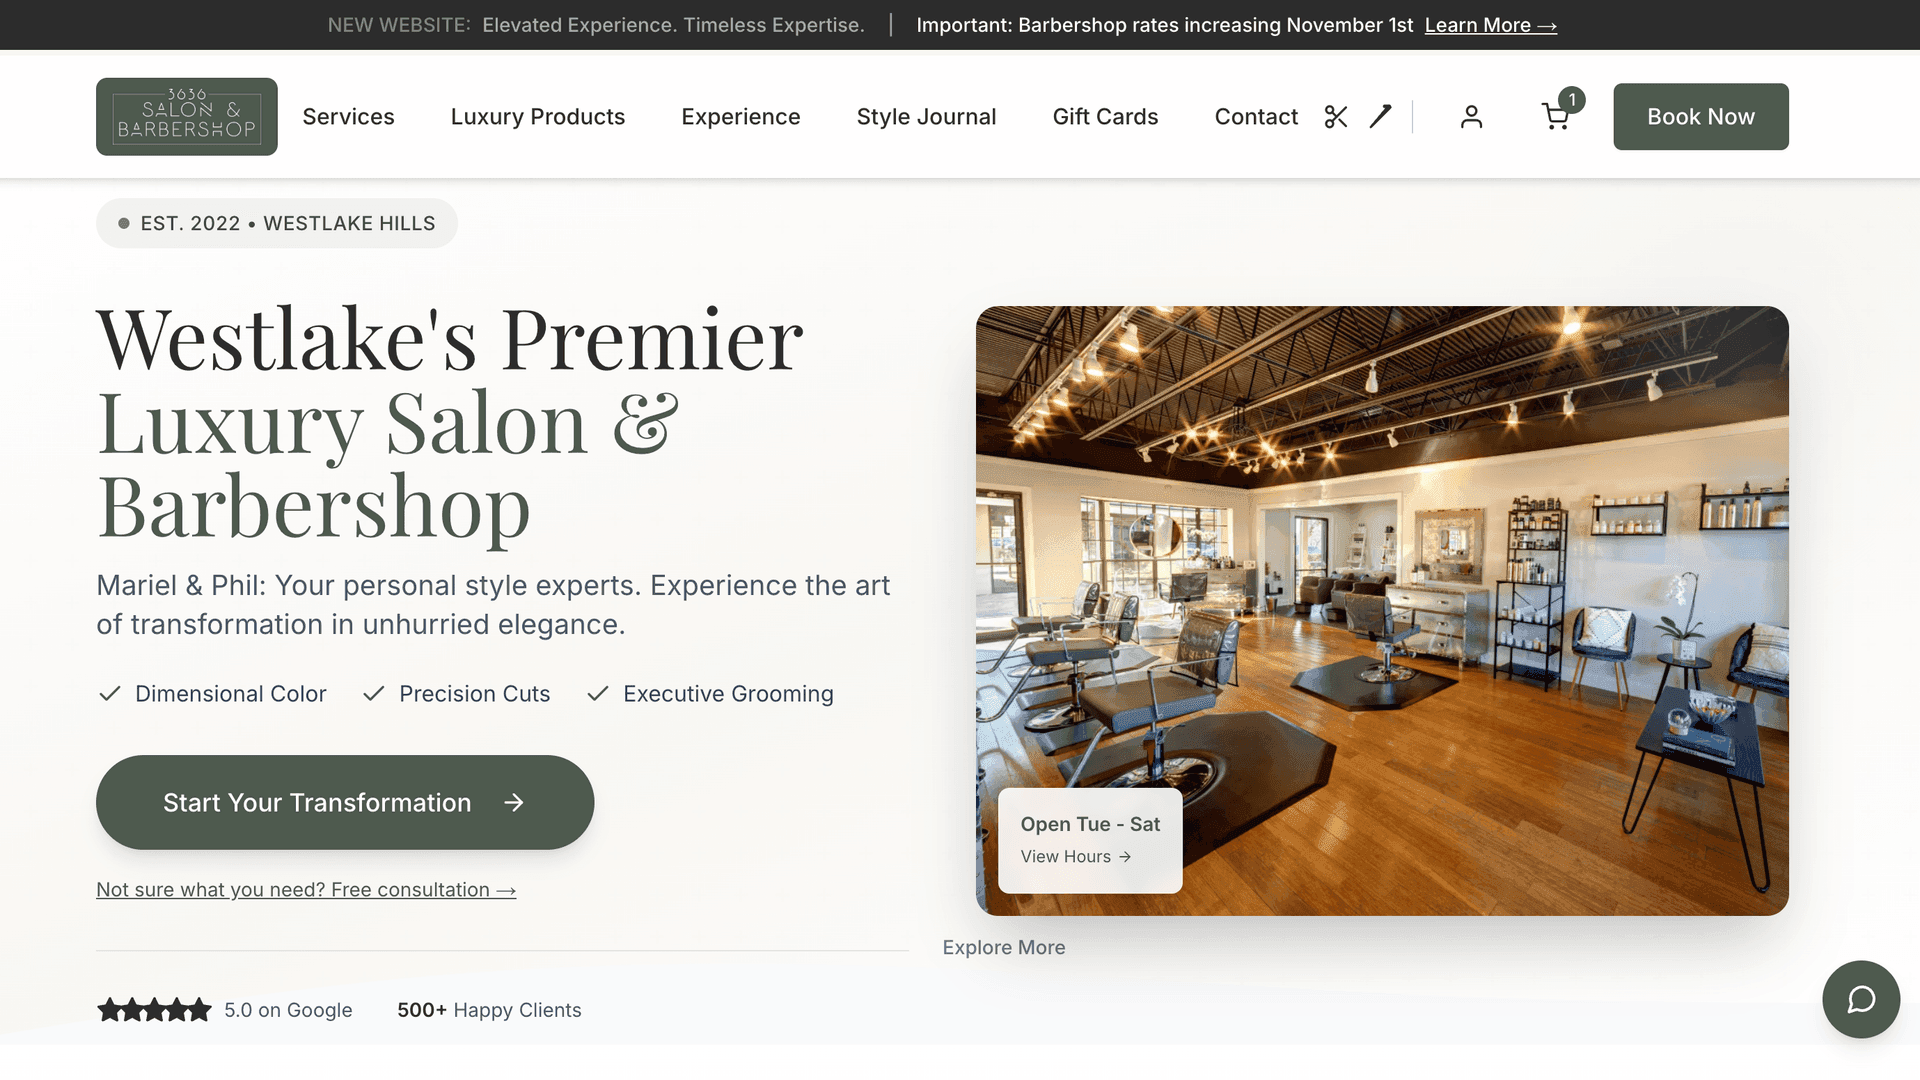Open the Luxury Products menu

[538, 117]
